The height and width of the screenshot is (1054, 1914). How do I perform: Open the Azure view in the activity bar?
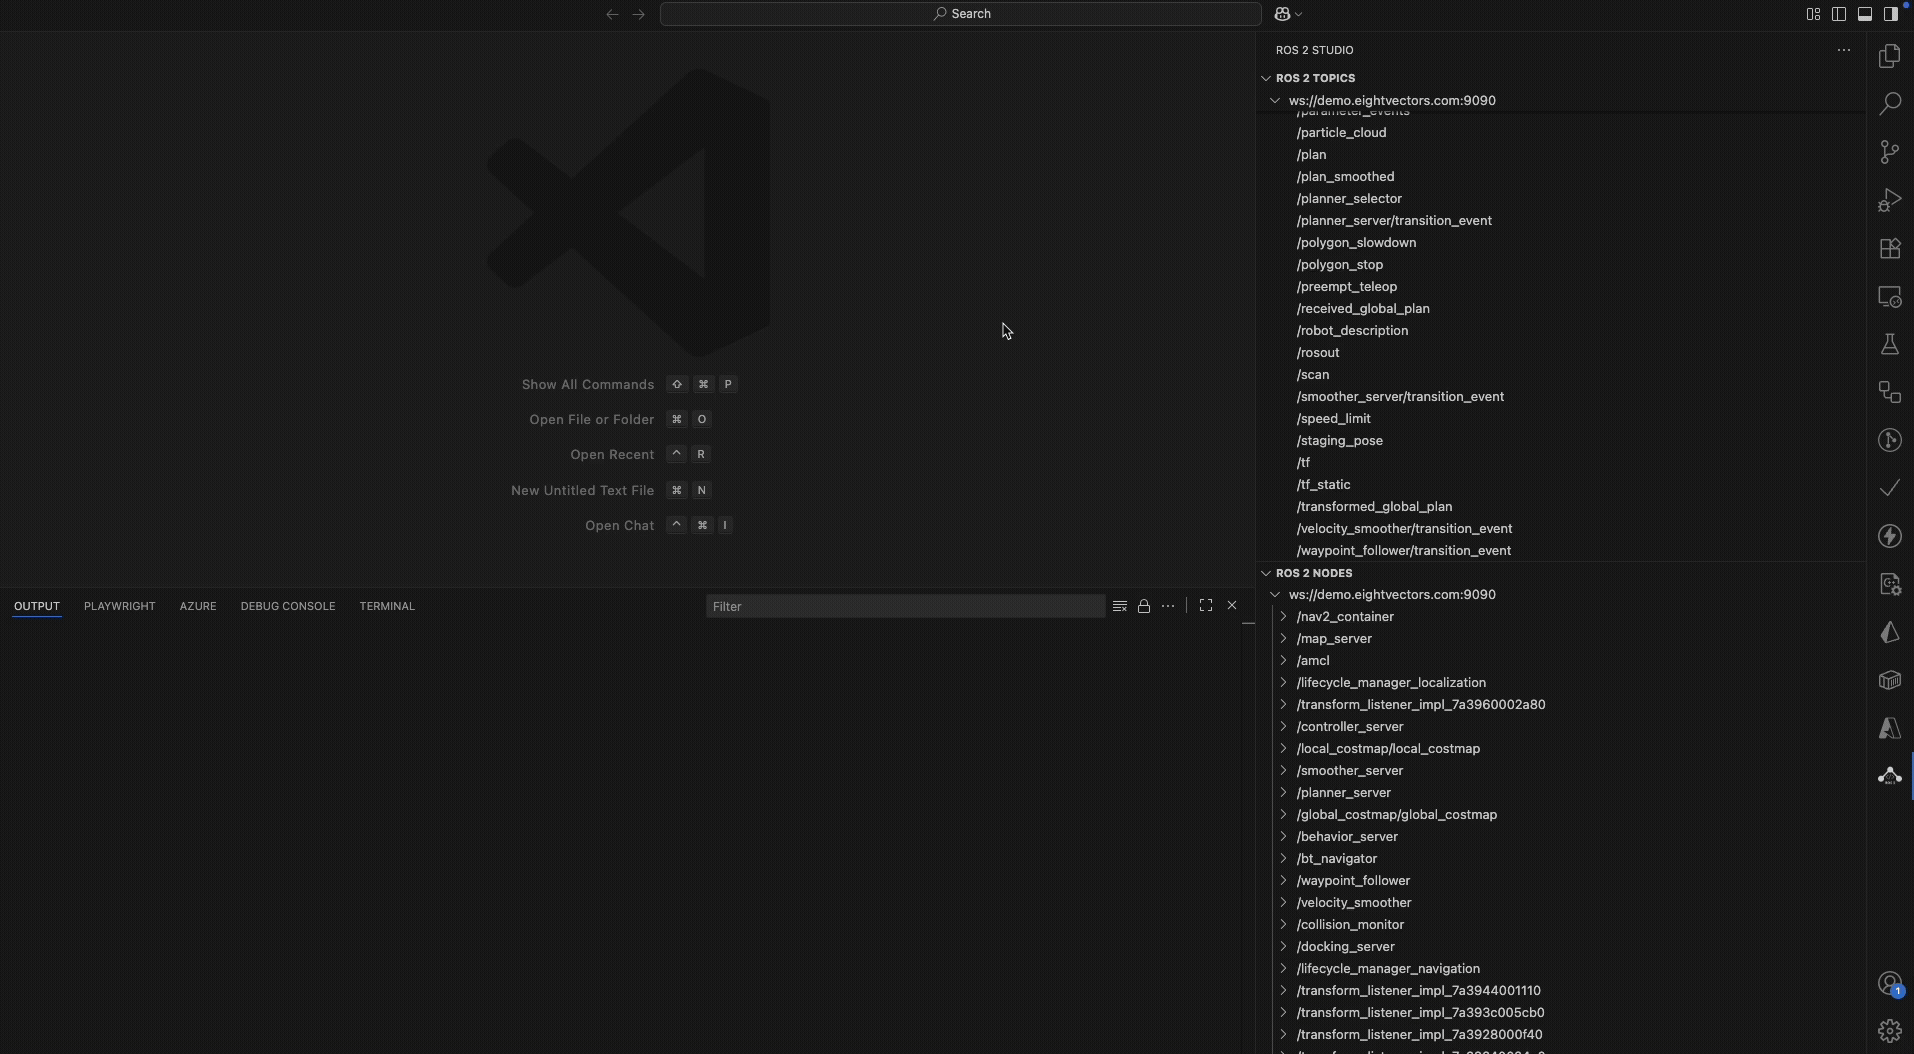pyautogui.click(x=1889, y=728)
